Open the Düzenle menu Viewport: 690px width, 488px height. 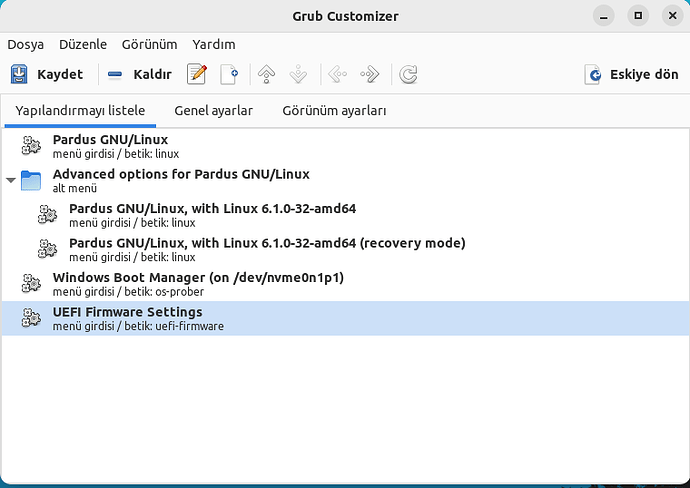point(83,45)
